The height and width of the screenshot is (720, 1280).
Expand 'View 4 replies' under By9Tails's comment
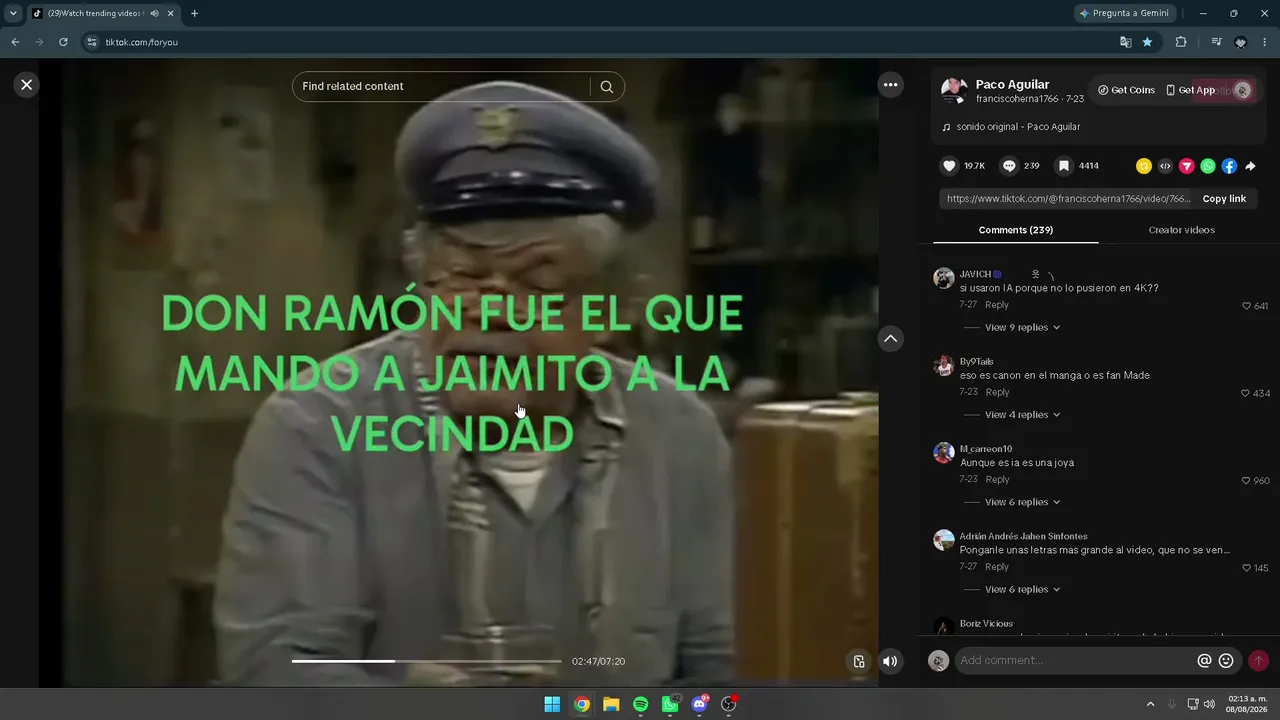click(x=1022, y=415)
